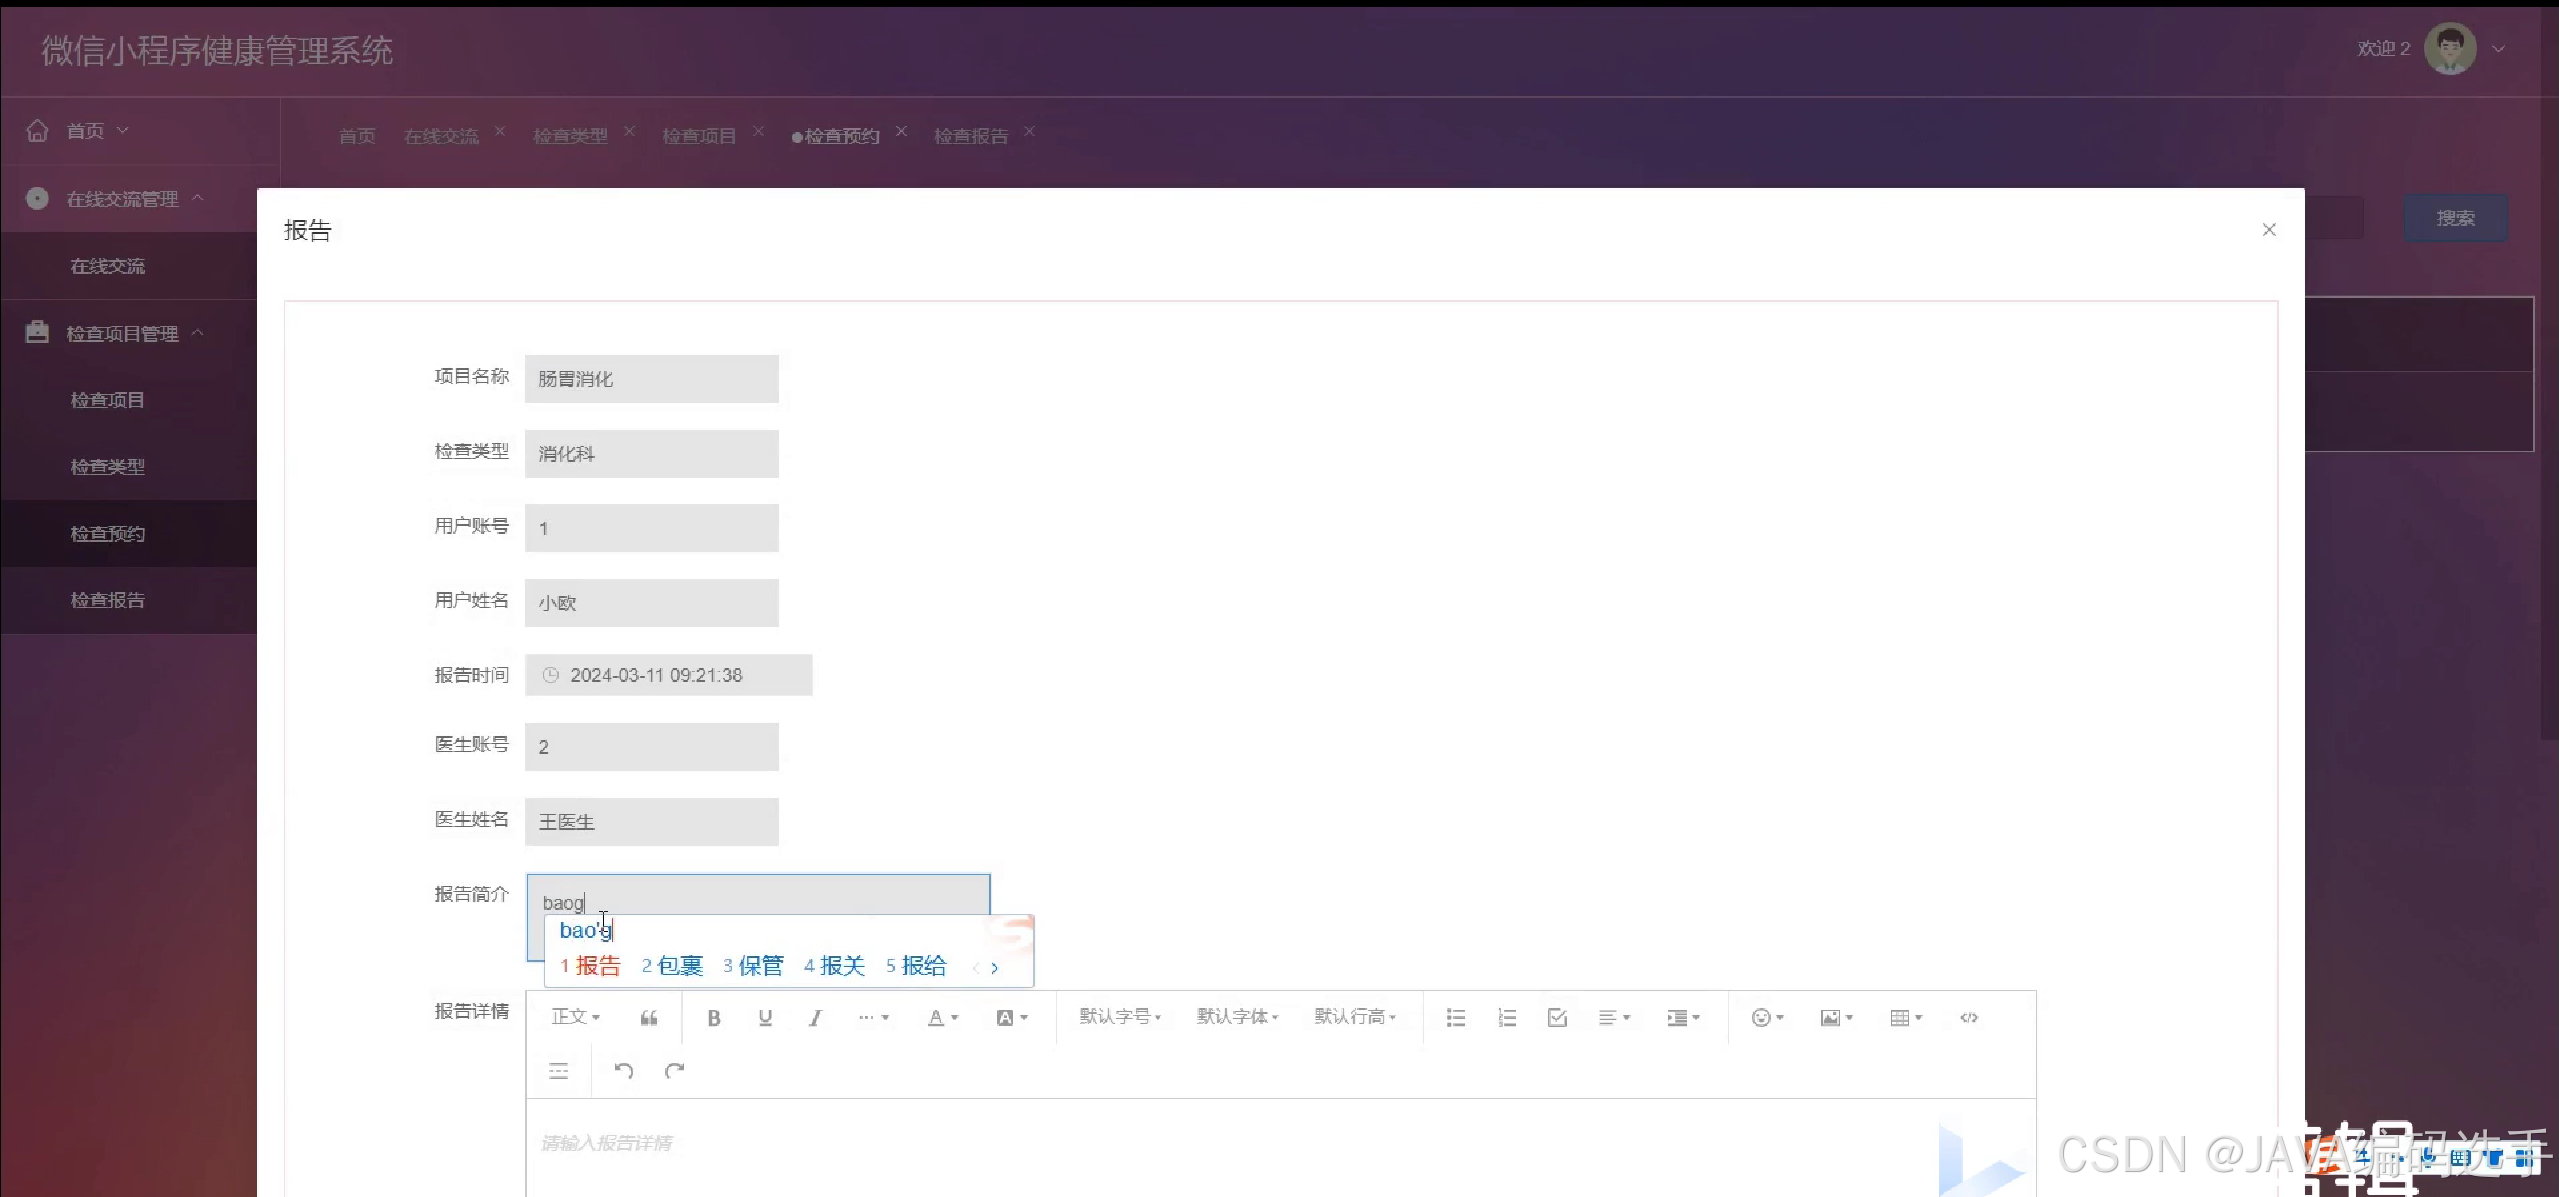Insert a bulleted list

pyautogui.click(x=1456, y=1018)
